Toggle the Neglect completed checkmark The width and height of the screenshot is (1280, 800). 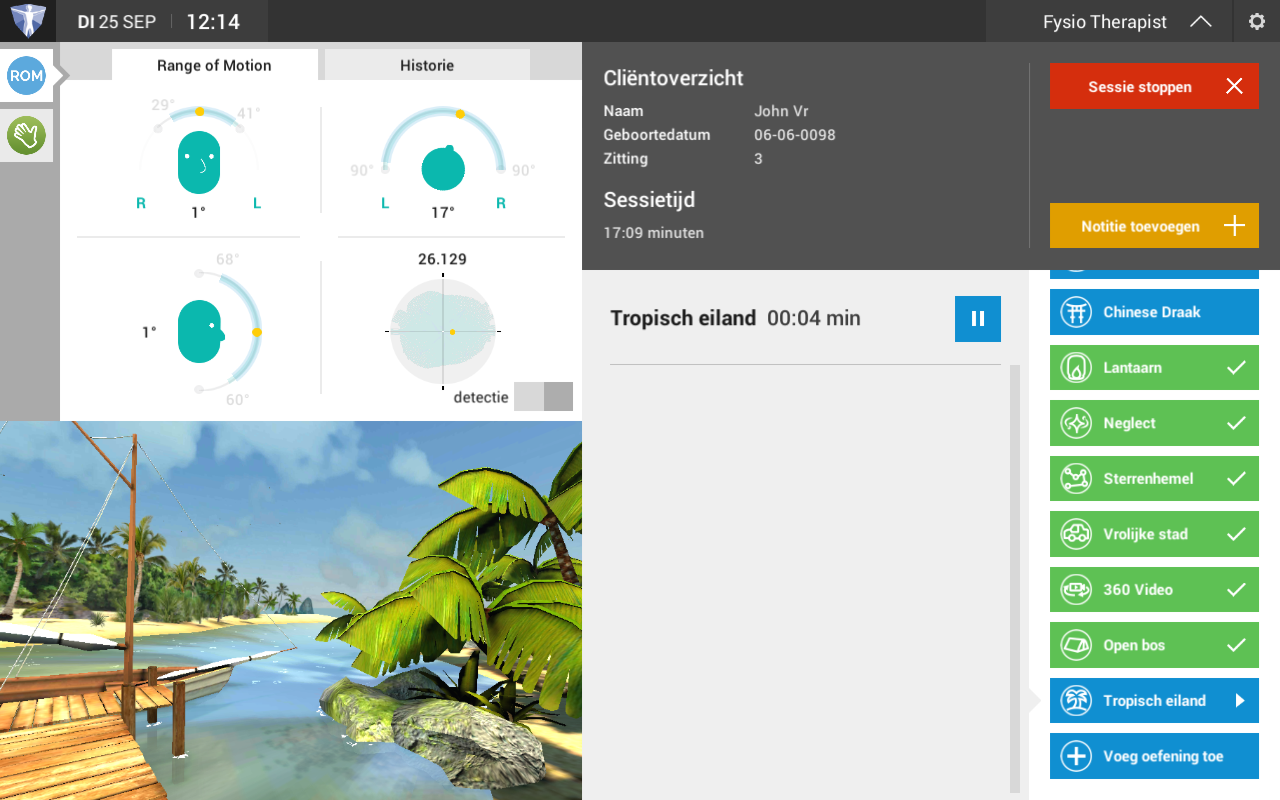pos(1236,423)
